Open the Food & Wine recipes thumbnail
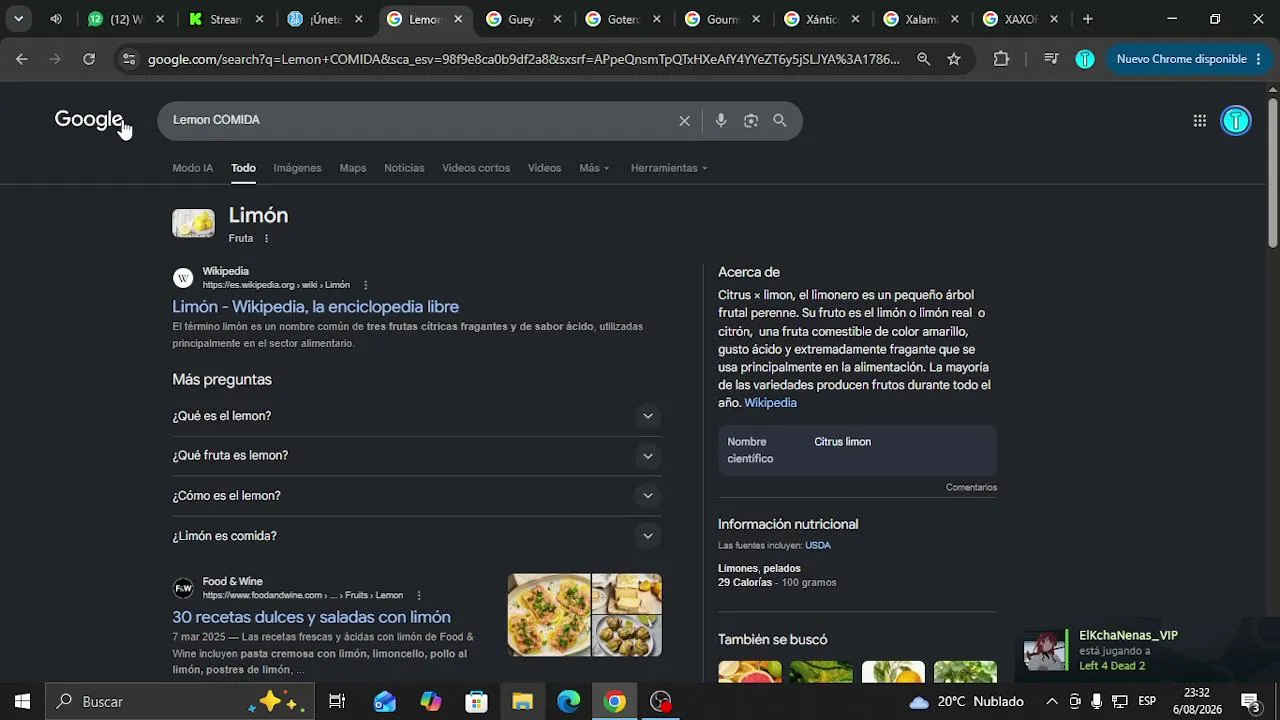This screenshot has width=1280, height=720. [585, 615]
